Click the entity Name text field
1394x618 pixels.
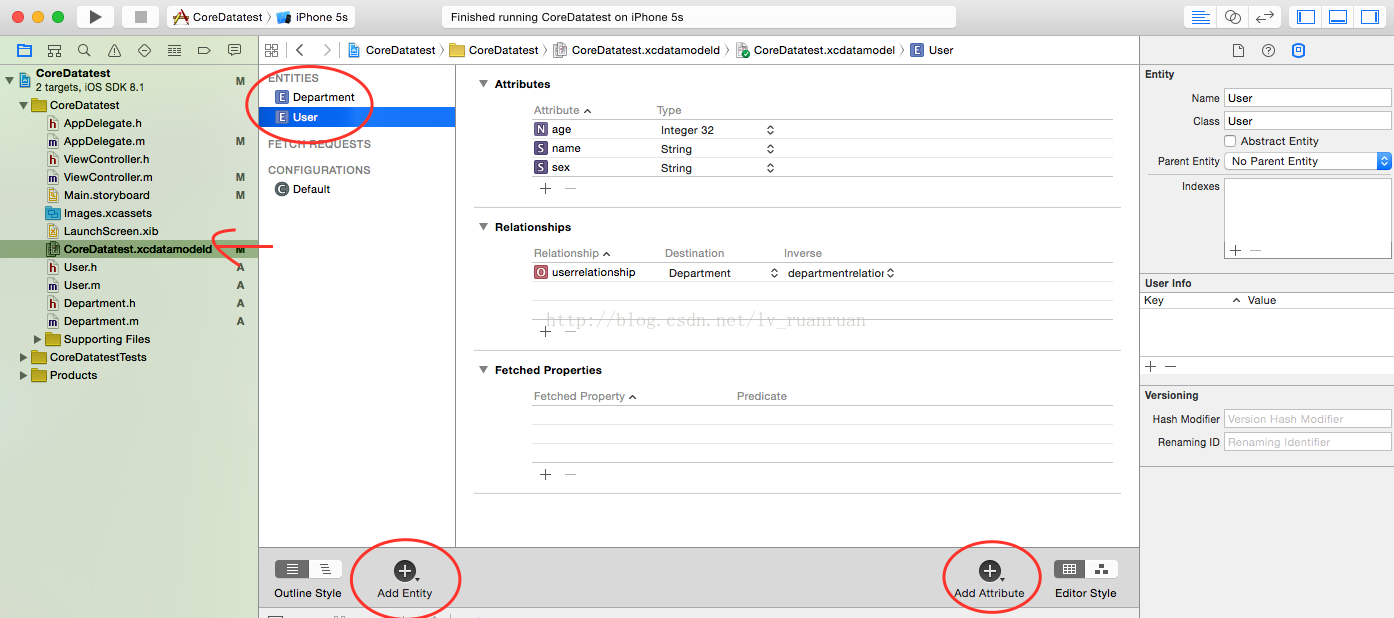[1307, 98]
